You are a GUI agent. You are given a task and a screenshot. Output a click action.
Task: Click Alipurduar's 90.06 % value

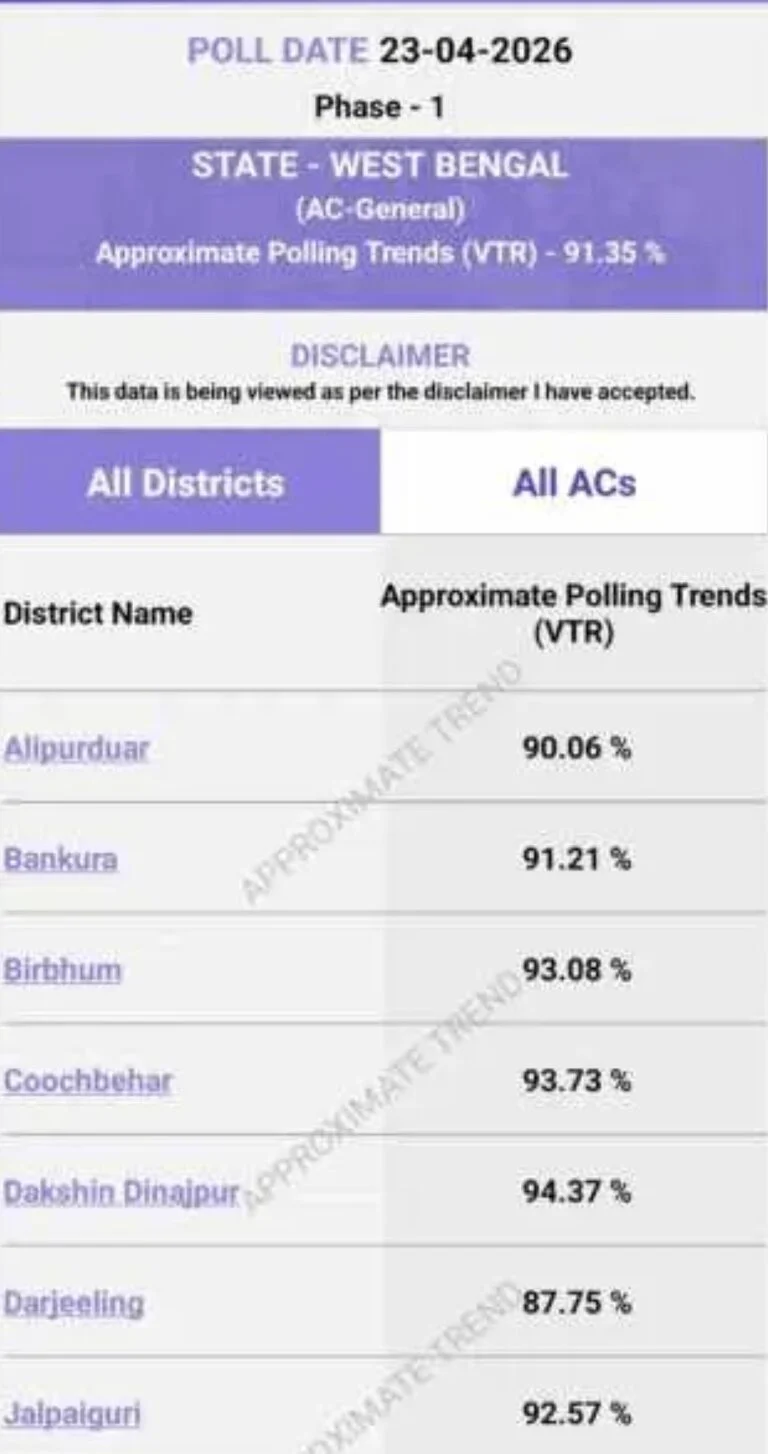pyautogui.click(x=577, y=748)
